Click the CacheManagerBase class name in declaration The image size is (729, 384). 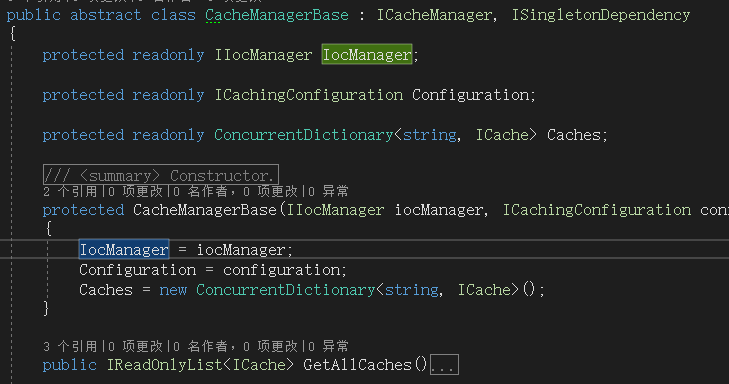click(277, 15)
